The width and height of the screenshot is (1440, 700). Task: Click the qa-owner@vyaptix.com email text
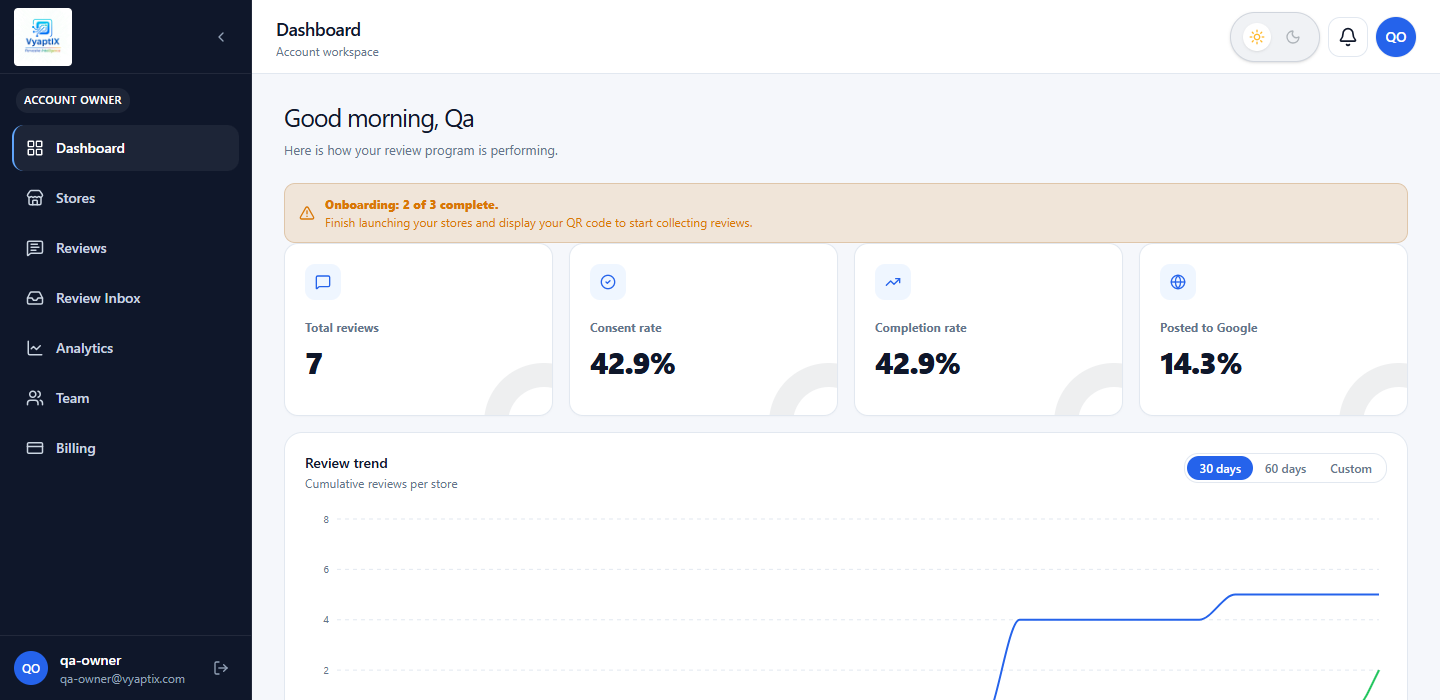coord(122,678)
